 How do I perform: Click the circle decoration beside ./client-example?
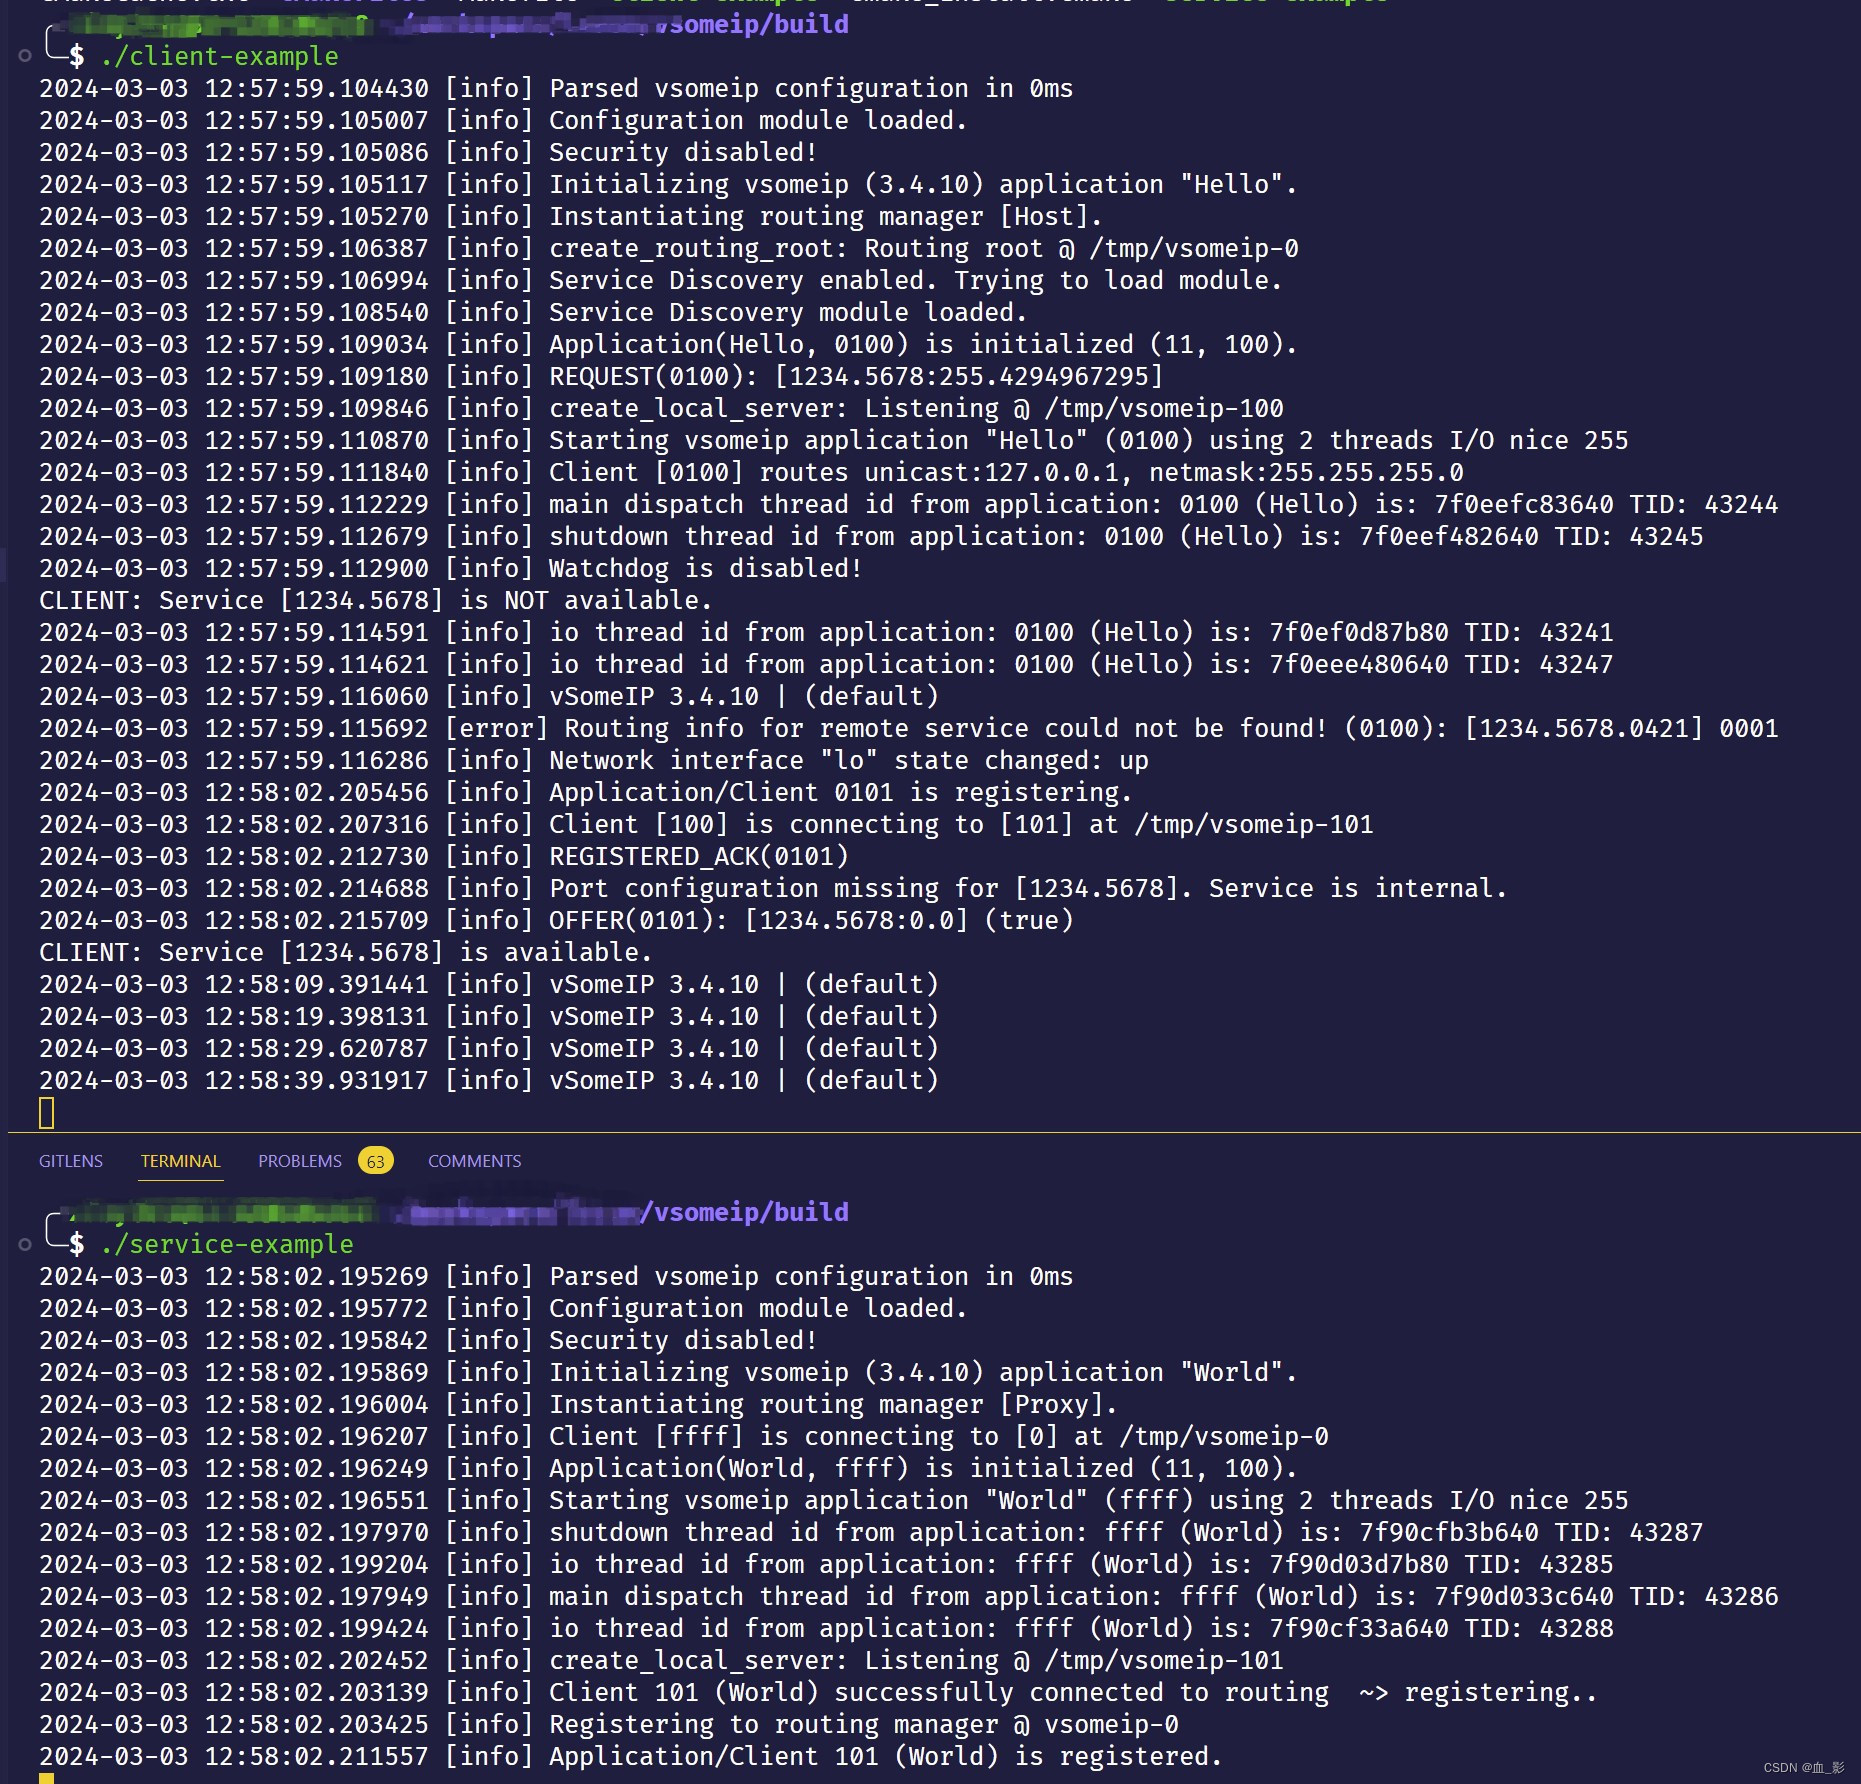25,56
